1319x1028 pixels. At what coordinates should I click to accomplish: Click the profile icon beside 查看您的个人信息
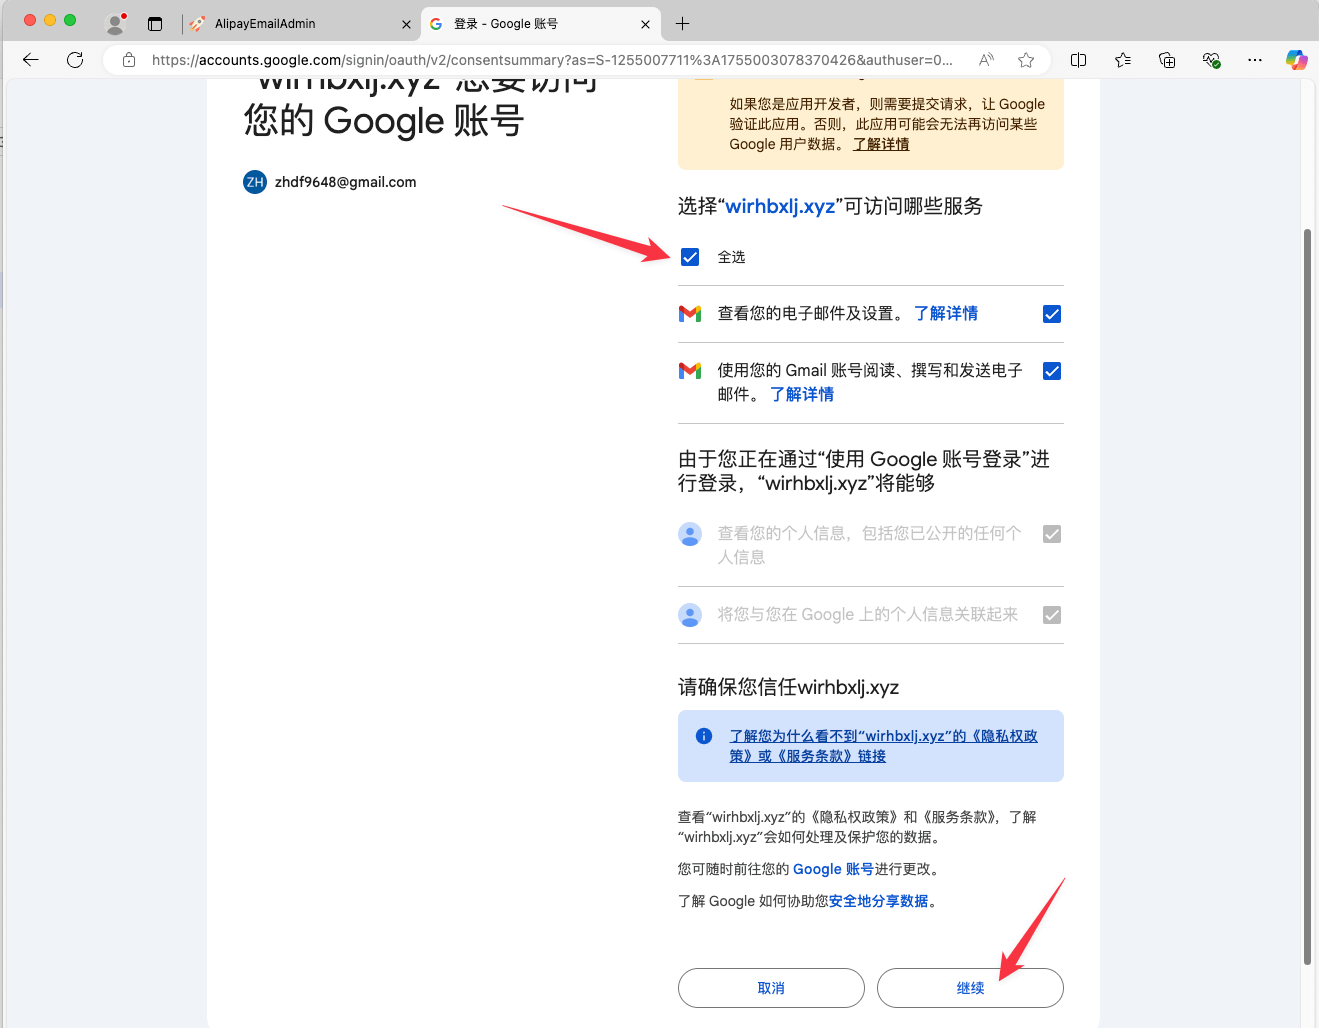(x=690, y=534)
